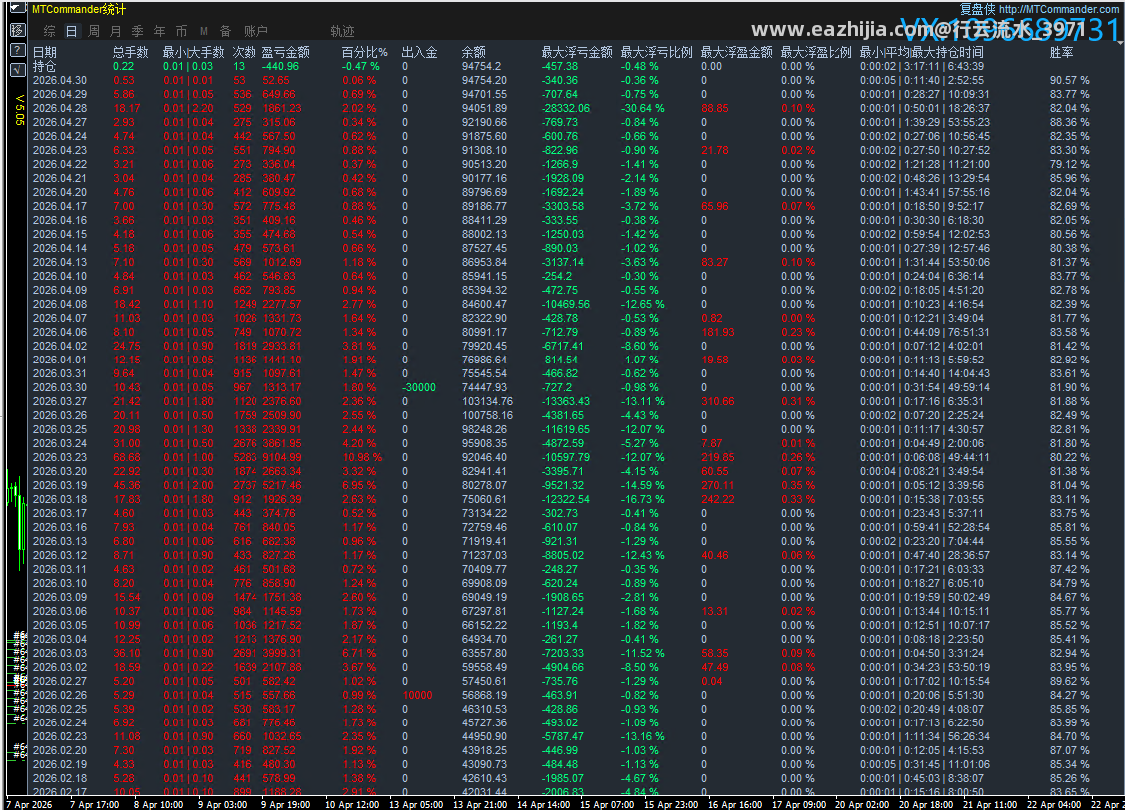
Task: Click the 9104.99 profit amount
Action: [x=282, y=457]
